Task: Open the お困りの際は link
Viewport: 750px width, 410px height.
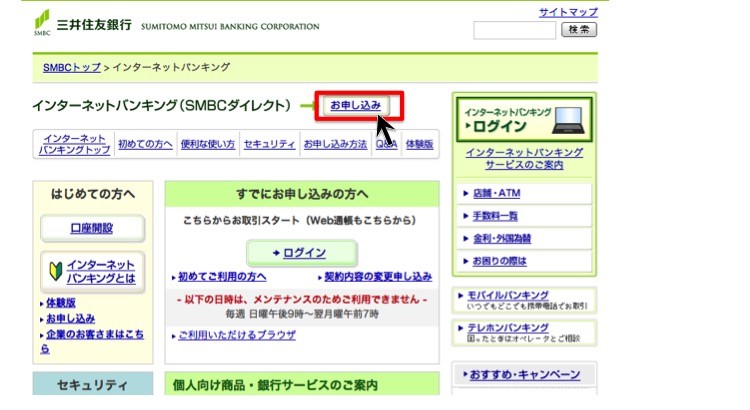Action: coord(499,261)
